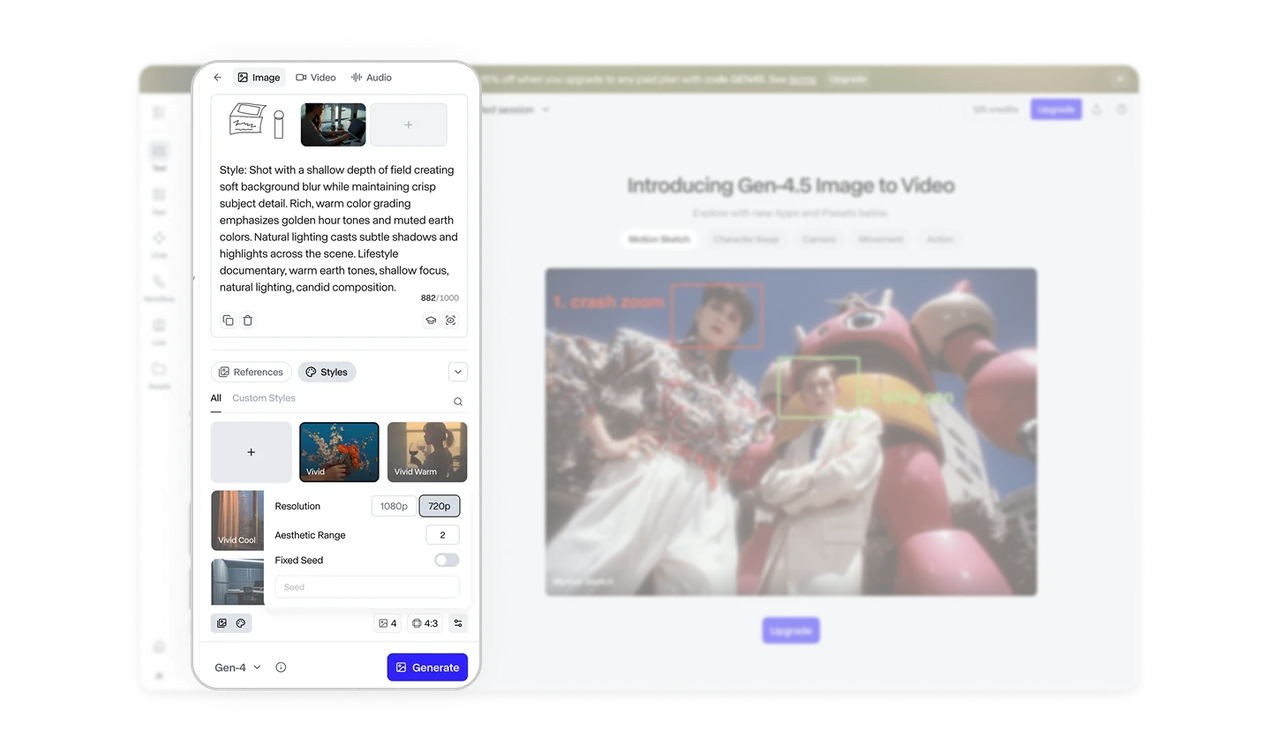The width and height of the screenshot is (1280, 754).
Task: Click the scan frame icon below prompt
Action: 451,320
